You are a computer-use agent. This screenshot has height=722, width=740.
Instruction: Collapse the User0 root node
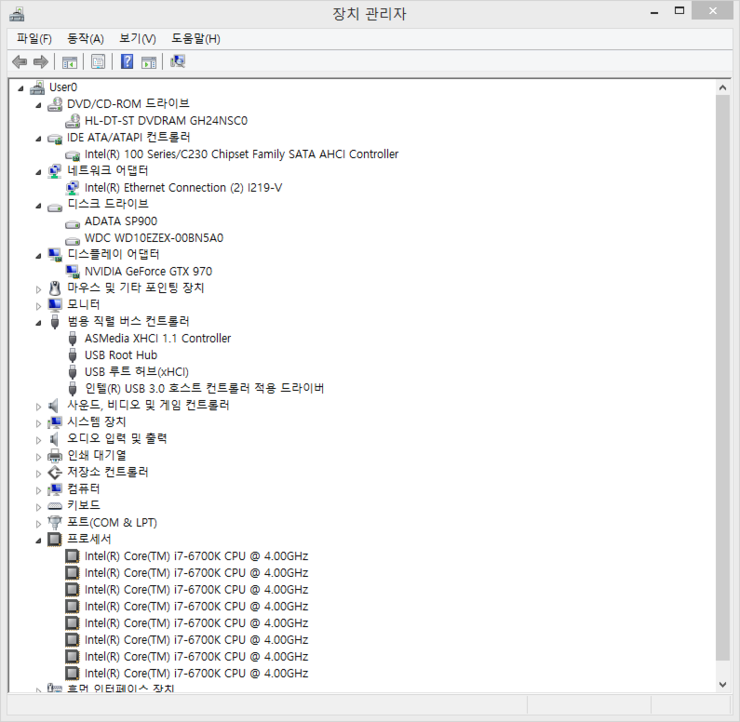click(20, 88)
